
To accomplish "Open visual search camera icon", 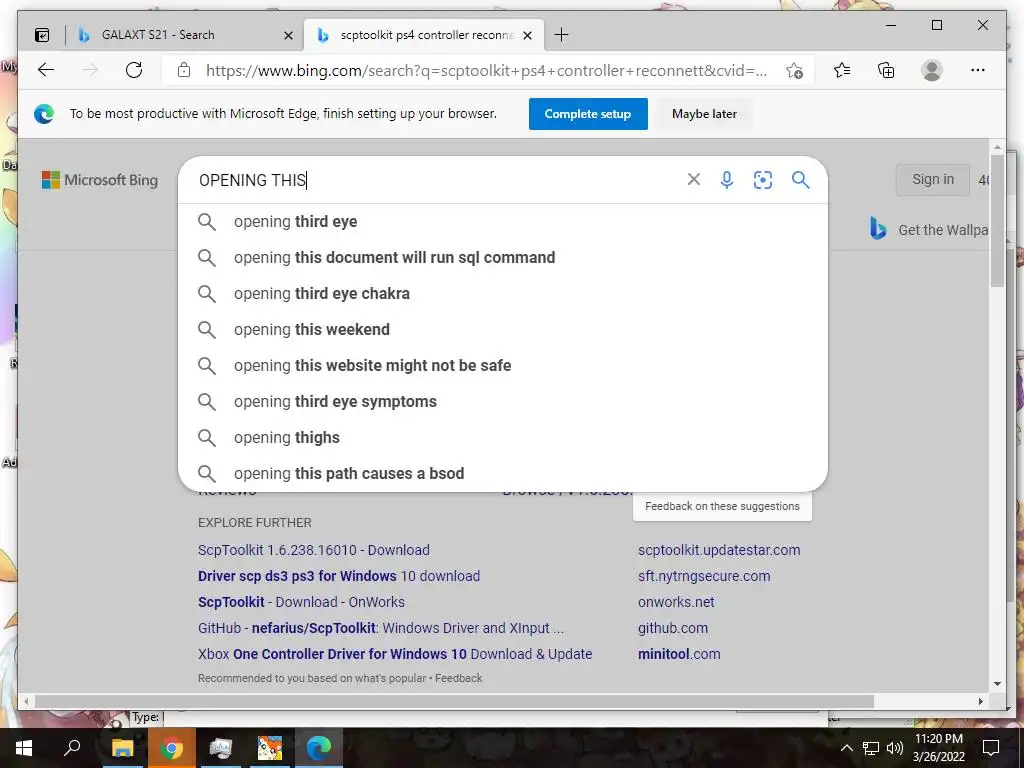I will pos(763,180).
